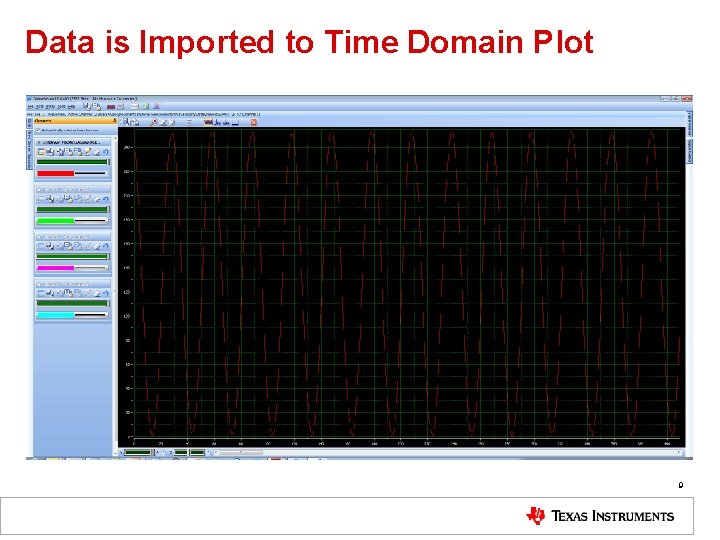The height and width of the screenshot is (540, 720).
Task: Open the upper vertical tab on left edge
Action: click(x=30, y=123)
